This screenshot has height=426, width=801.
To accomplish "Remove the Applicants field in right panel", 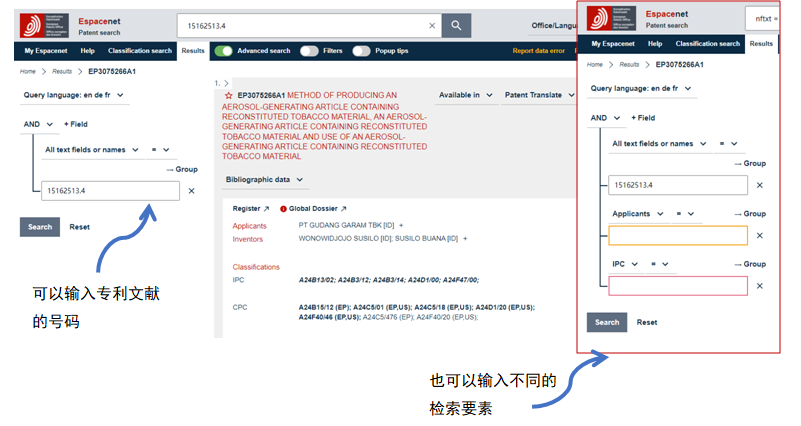I will click(760, 235).
